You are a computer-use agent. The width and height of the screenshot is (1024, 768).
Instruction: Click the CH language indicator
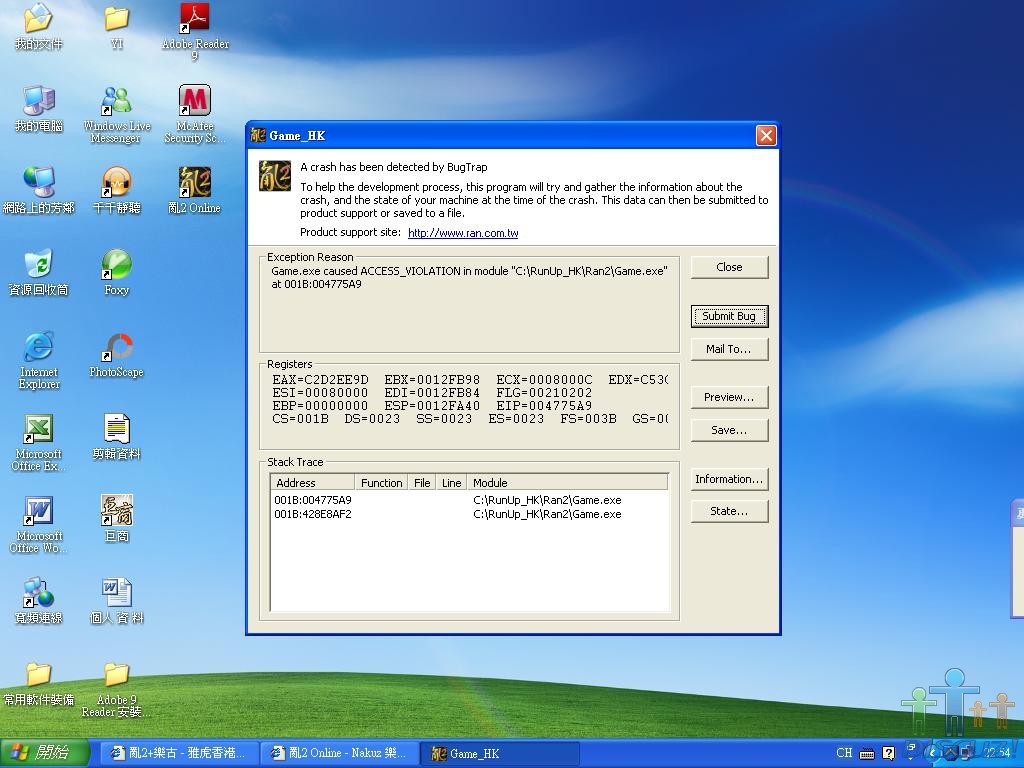tap(844, 753)
